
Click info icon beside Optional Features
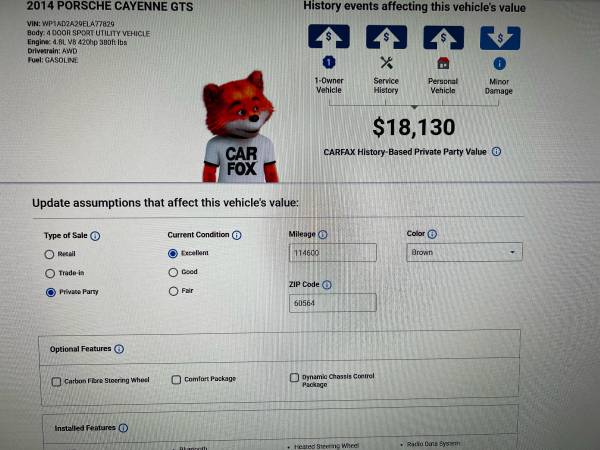tap(119, 349)
